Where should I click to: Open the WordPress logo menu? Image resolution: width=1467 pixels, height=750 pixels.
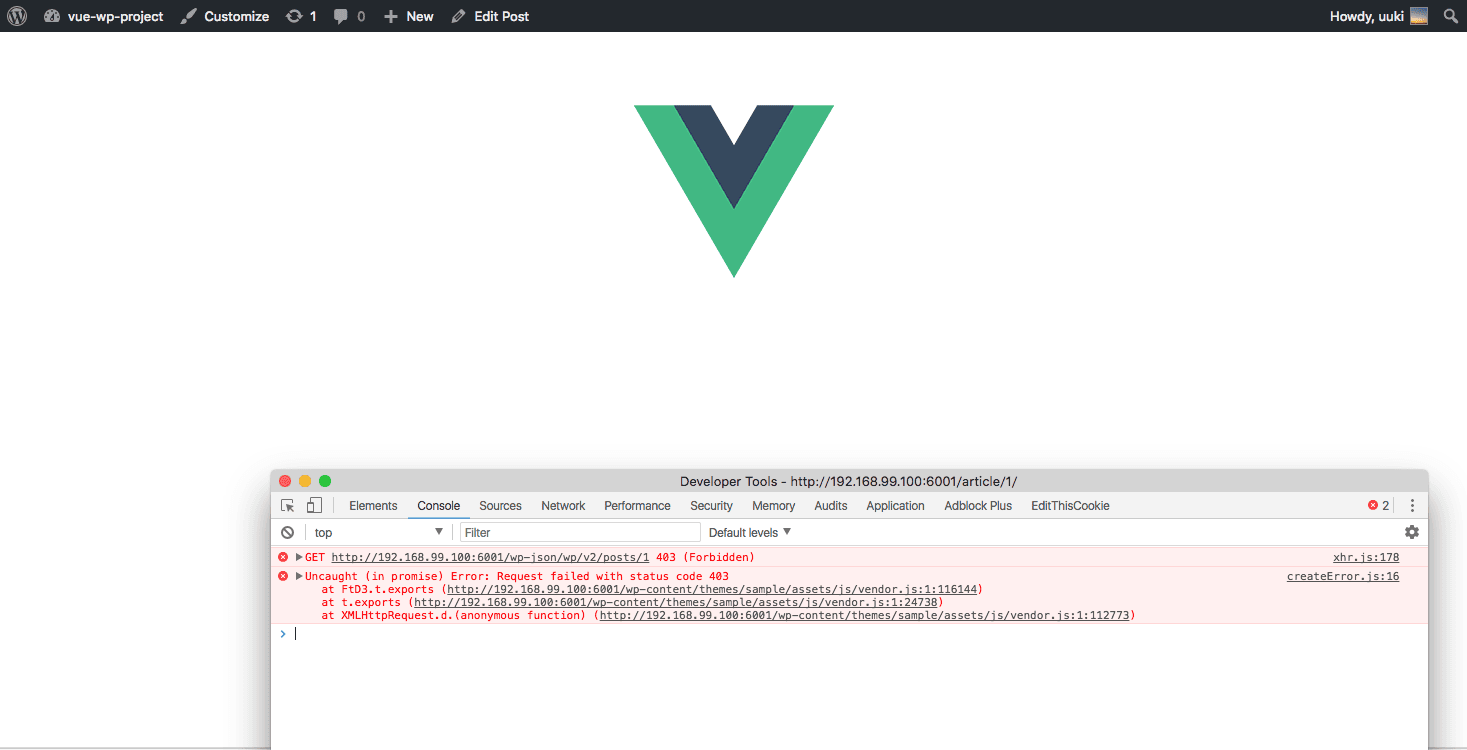click(17, 16)
